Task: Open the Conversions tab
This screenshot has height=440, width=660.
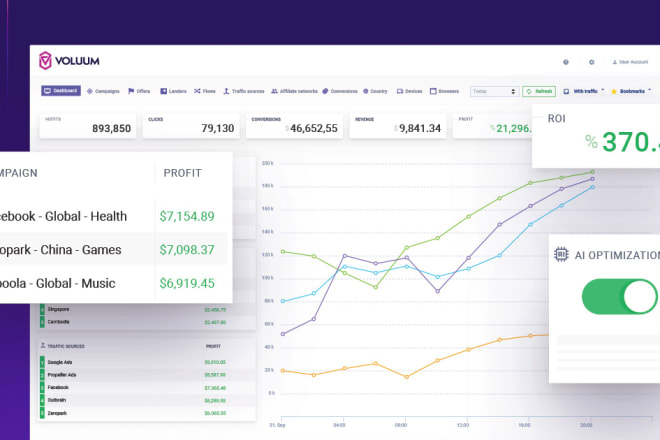Action: point(340,91)
